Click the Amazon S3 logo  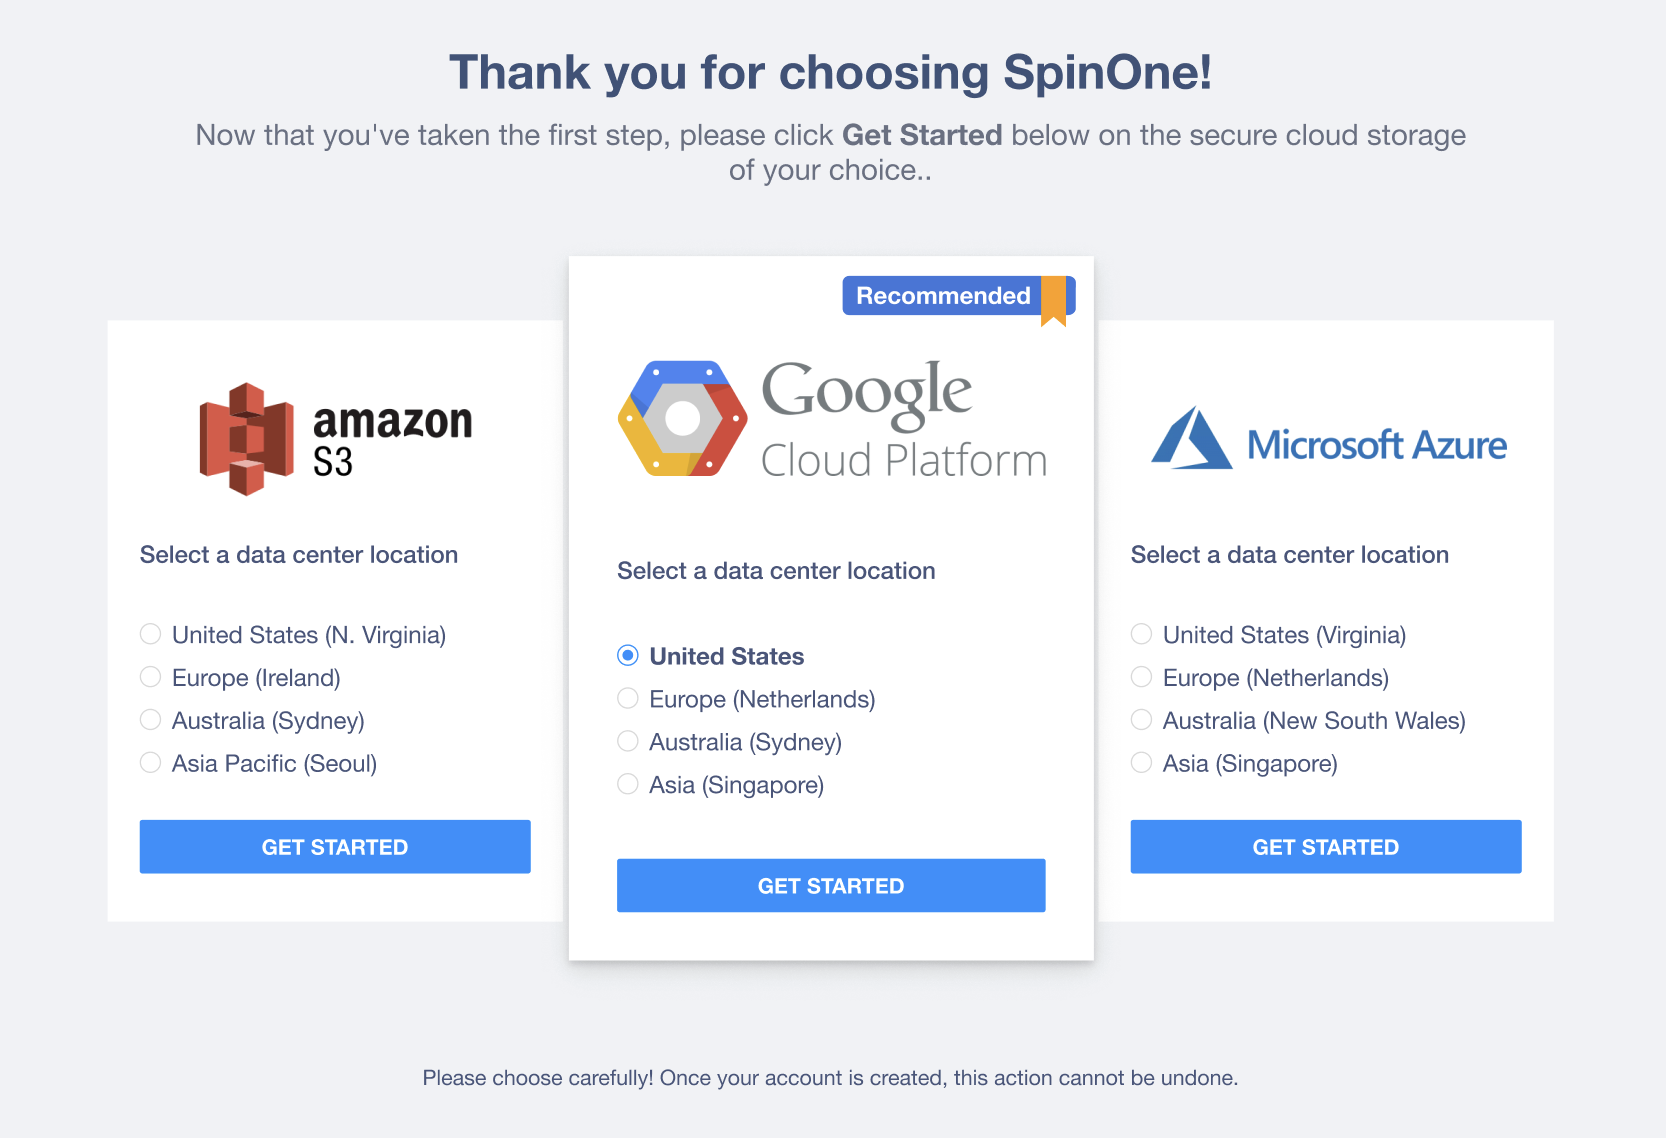pos(335,438)
